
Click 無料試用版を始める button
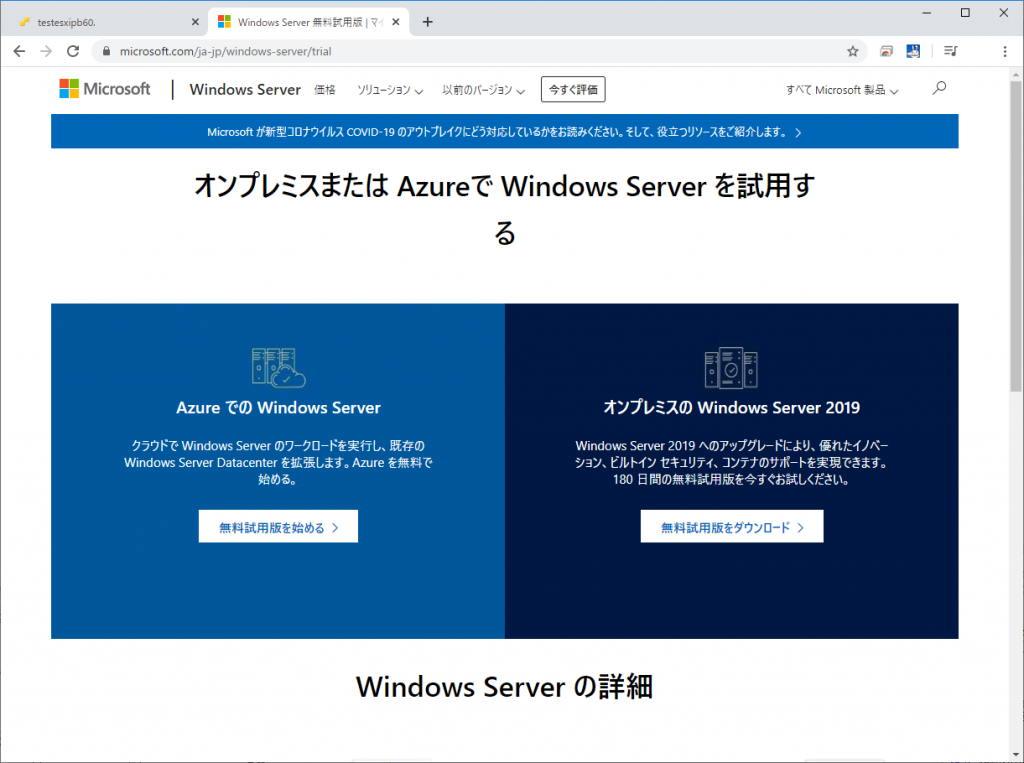(x=278, y=527)
